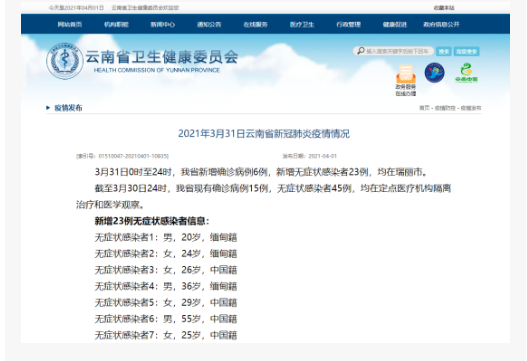
Task: Click the 云南省卫生健康委员会欢迎您 welcome text in top bar
Action: (x=145, y=8)
